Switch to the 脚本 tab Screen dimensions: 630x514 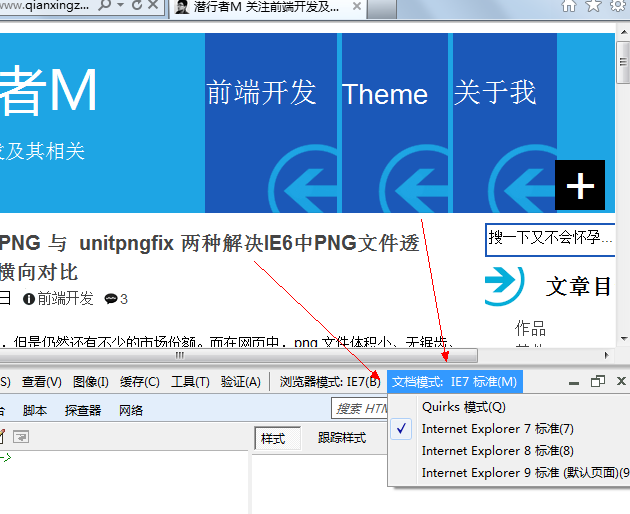pyautogui.click(x=35, y=410)
